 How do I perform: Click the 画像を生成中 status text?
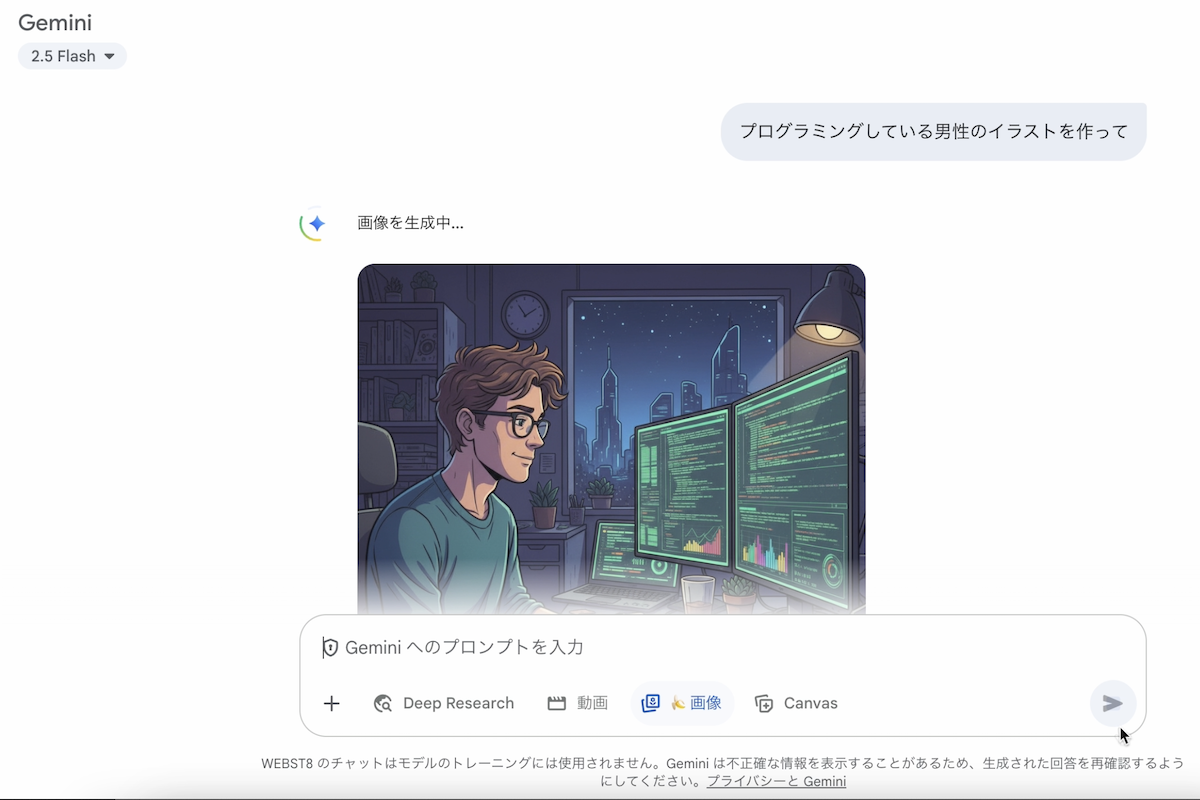[410, 223]
